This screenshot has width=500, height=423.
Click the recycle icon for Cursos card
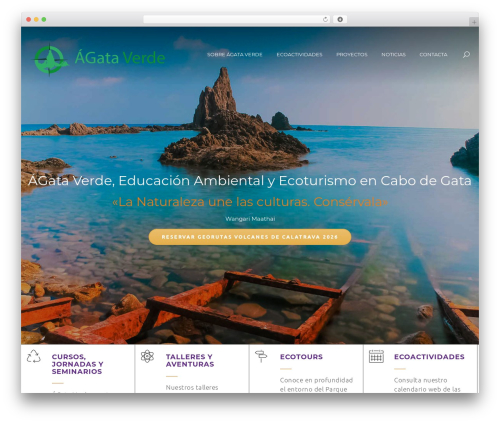pos(34,356)
